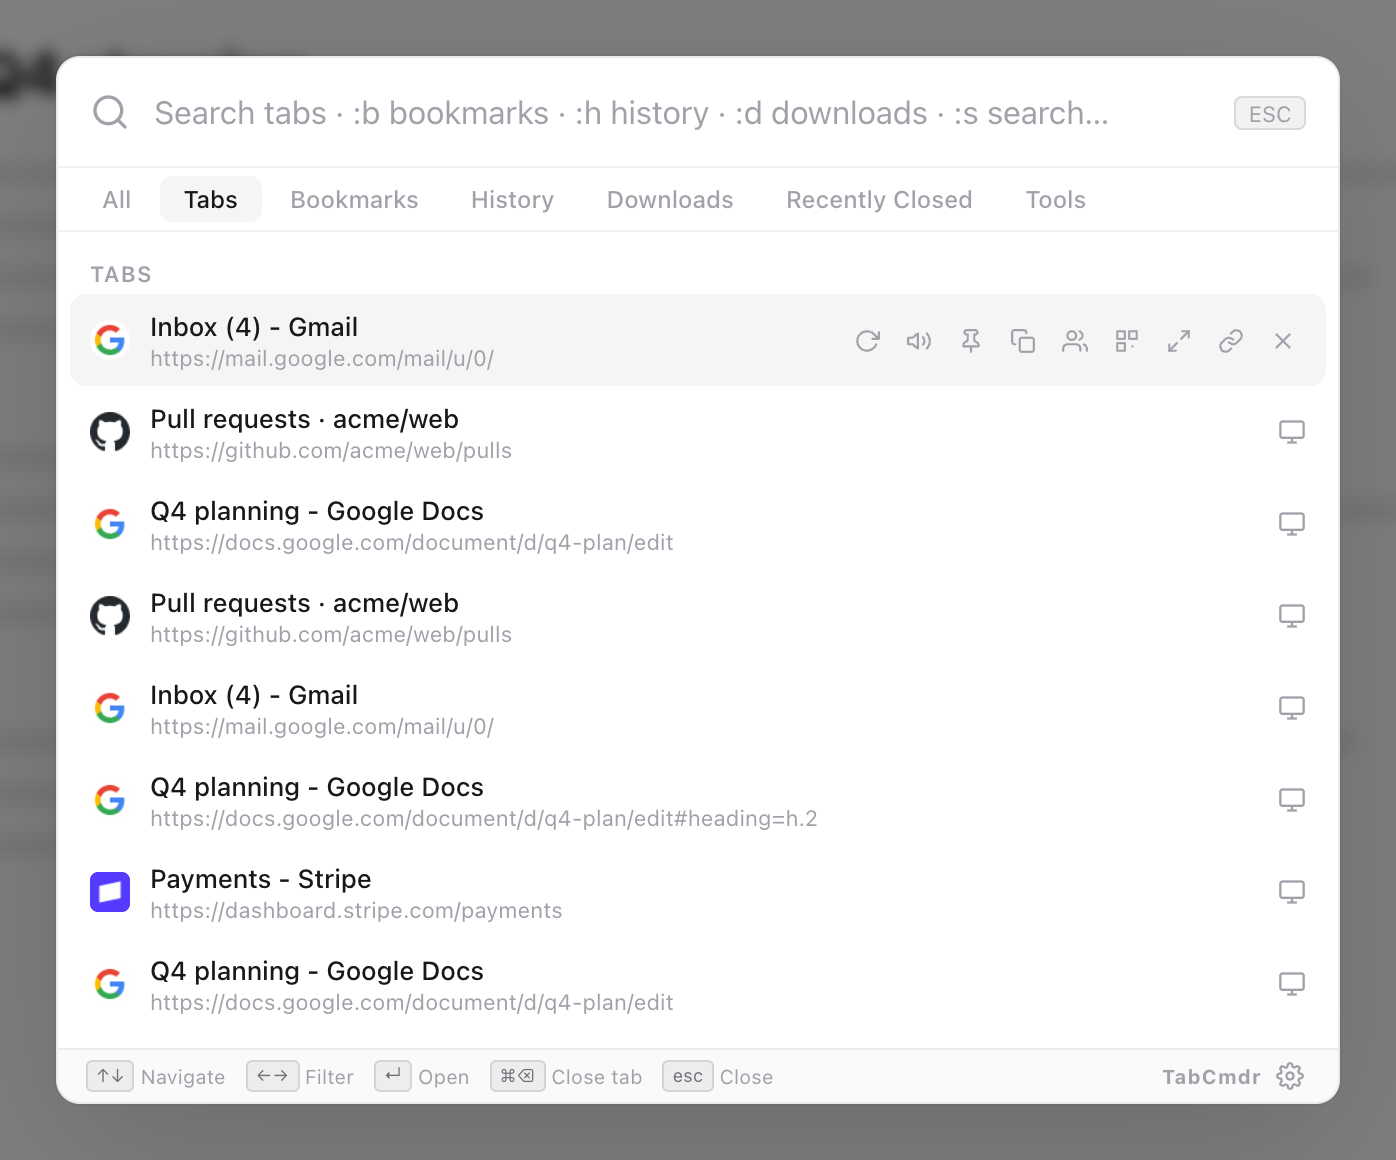Click monitor icon on the edit#heading=h.2 Docs row
1396x1160 pixels.
tap(1292, 800)
